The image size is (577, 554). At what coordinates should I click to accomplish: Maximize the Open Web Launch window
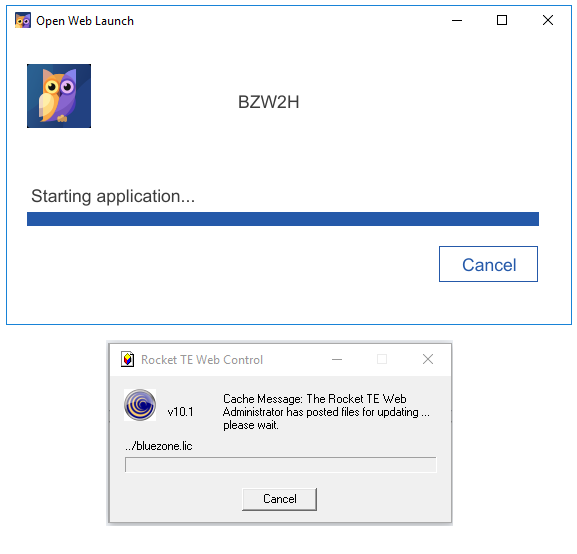502,20
